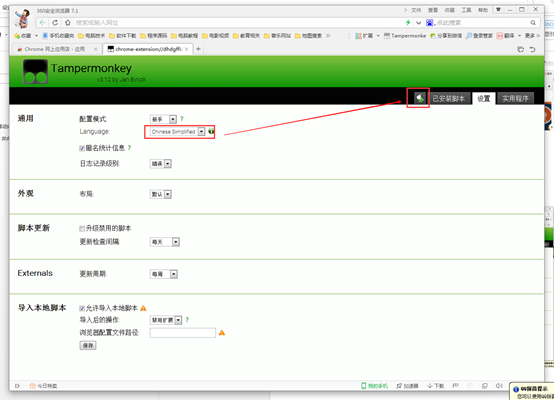Toggle 允许导入本地脚本 checkbox
The height and width of the screenshot is (400, 554).
tap(82, 308)
